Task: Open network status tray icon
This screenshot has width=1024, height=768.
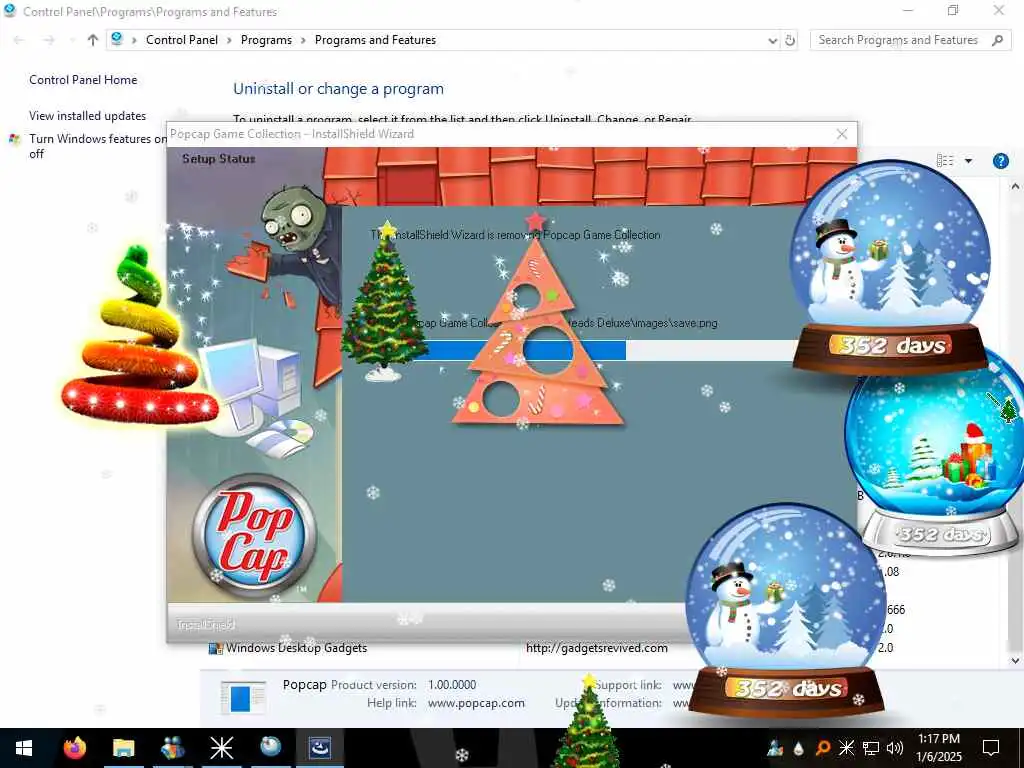Action: (871, 748)
